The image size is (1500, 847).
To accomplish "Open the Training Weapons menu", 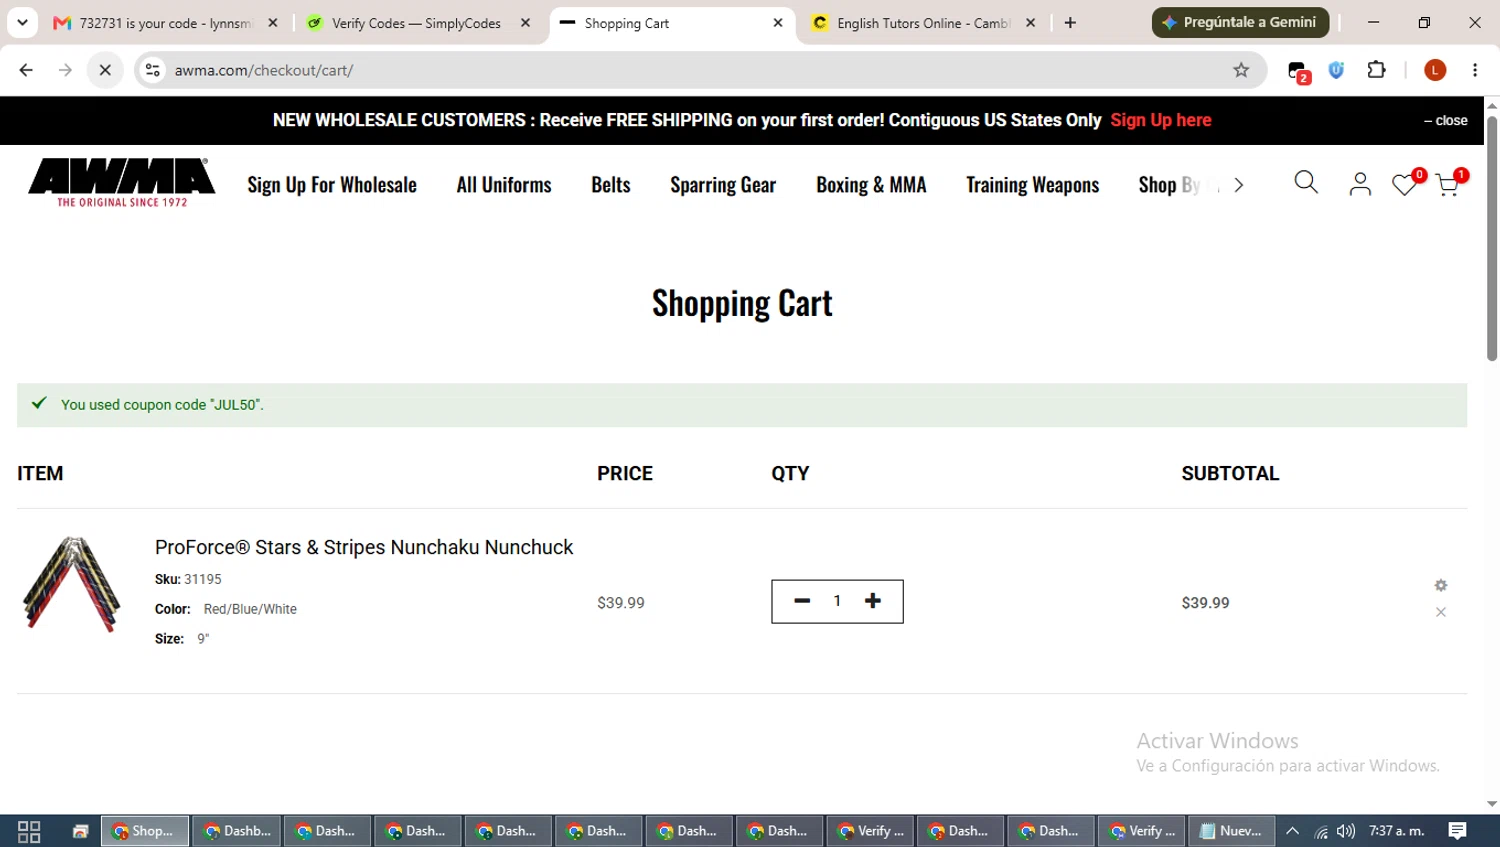I will (x=1032, y=185).
